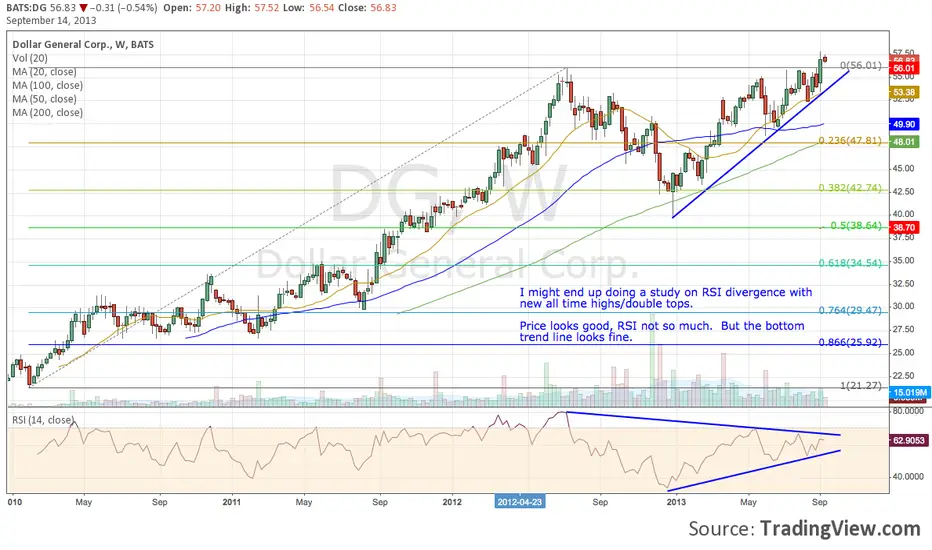
Task: Click the September 14, 2013 date
Action: (x=51, y=20)
